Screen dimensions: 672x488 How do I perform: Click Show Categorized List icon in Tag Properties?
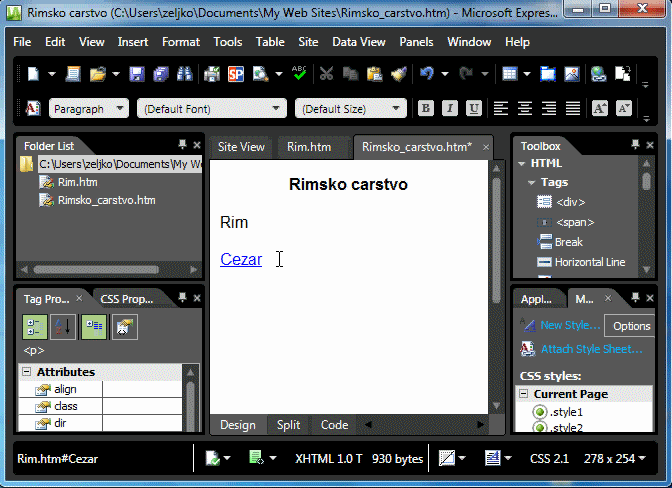(34, 327)
